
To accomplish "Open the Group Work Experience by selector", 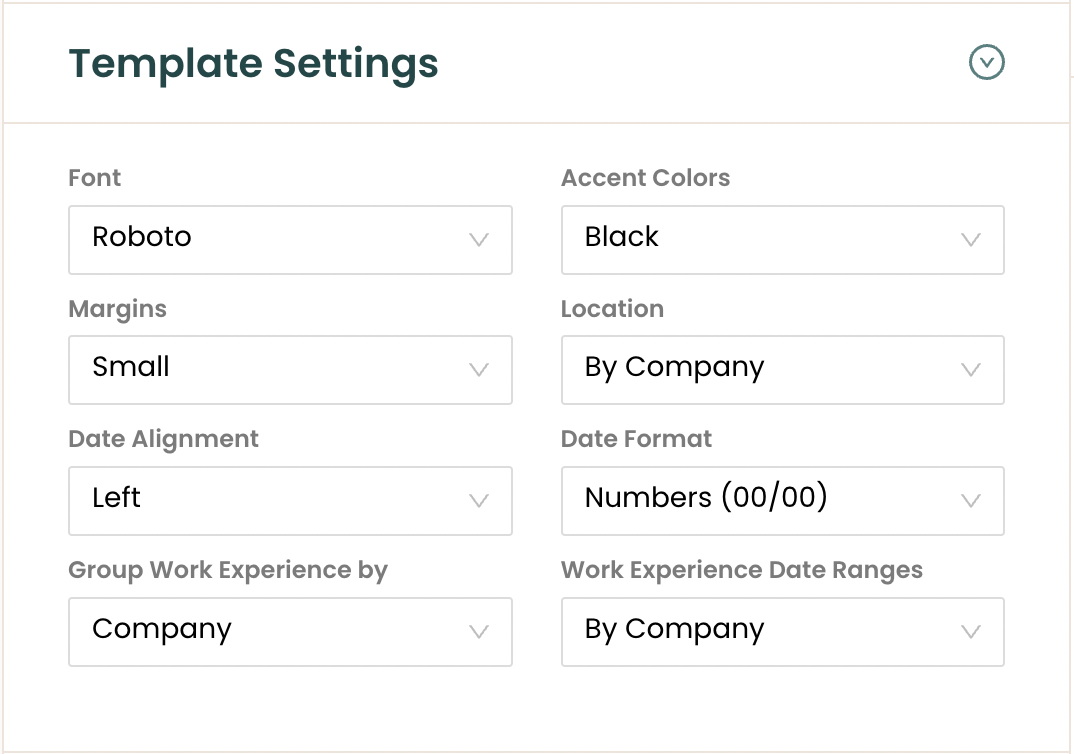I will (x=290, y=632).
